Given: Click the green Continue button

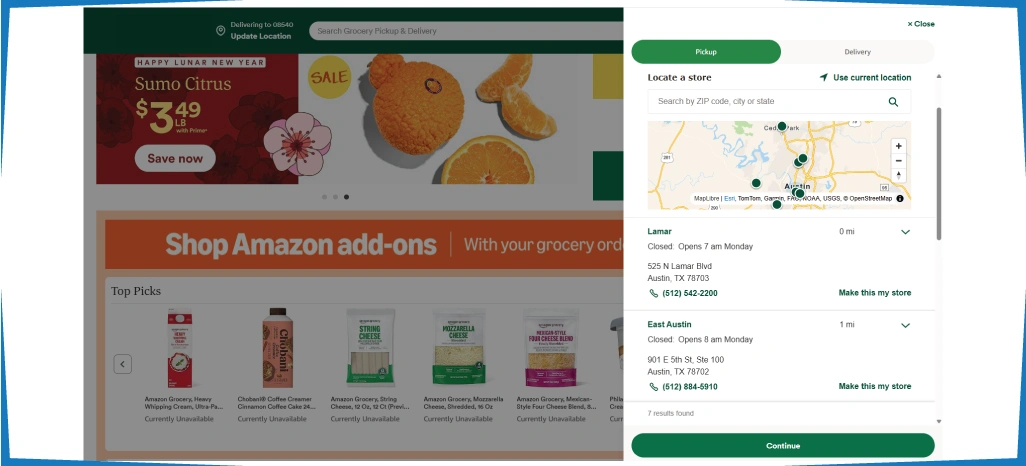Looking at the screenshot, I should pos(783,446).
